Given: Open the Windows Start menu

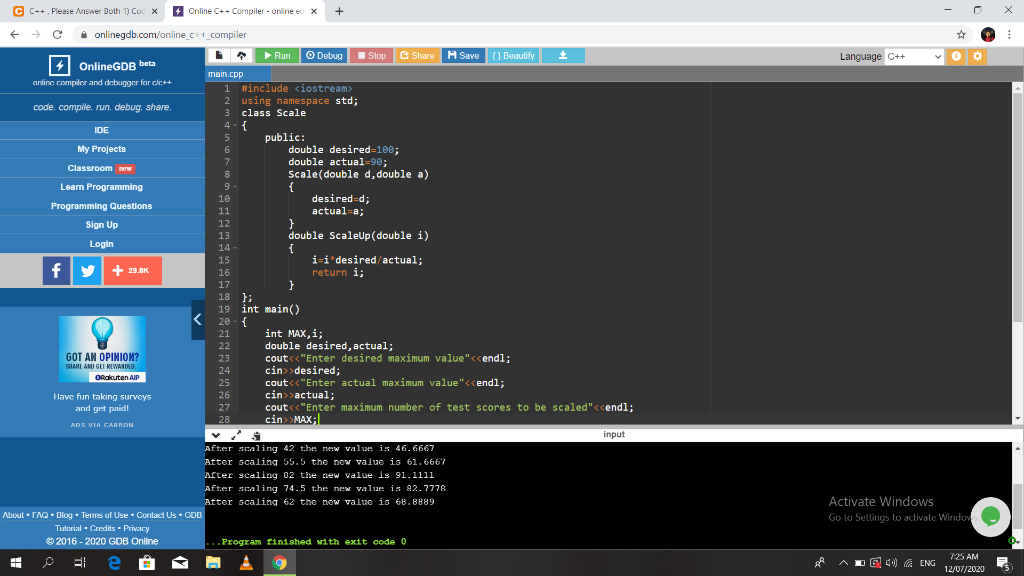Looking at the screenshot, I should pos(16,562).
